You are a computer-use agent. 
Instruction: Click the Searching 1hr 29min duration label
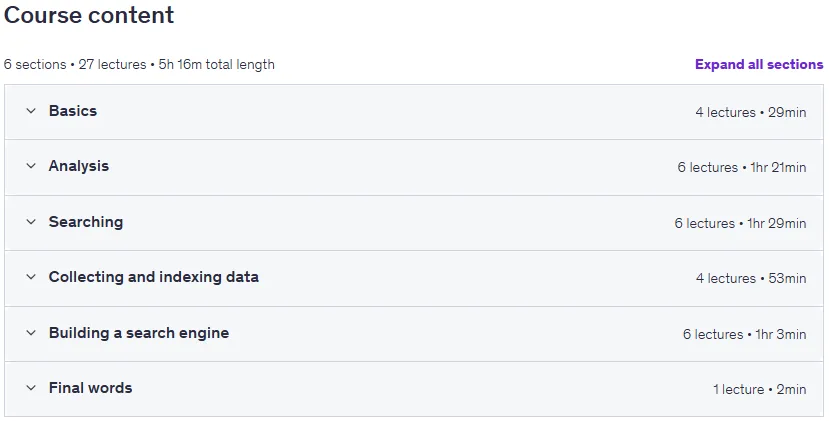777,223
